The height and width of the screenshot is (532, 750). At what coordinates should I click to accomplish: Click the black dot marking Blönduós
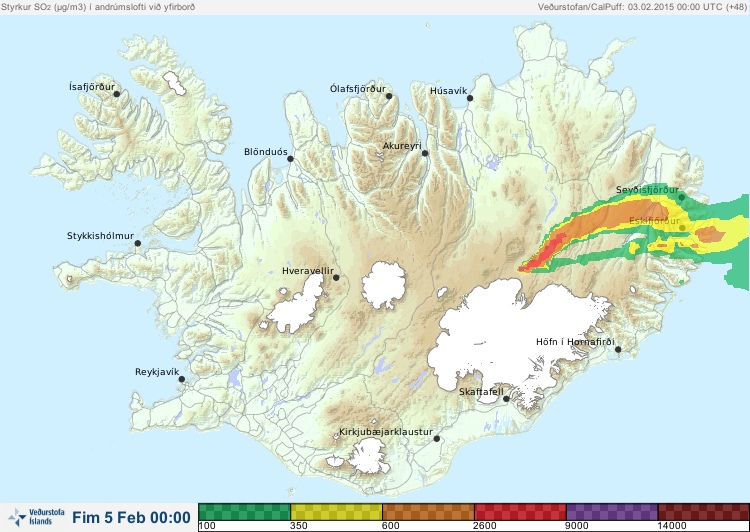[290, 158]
